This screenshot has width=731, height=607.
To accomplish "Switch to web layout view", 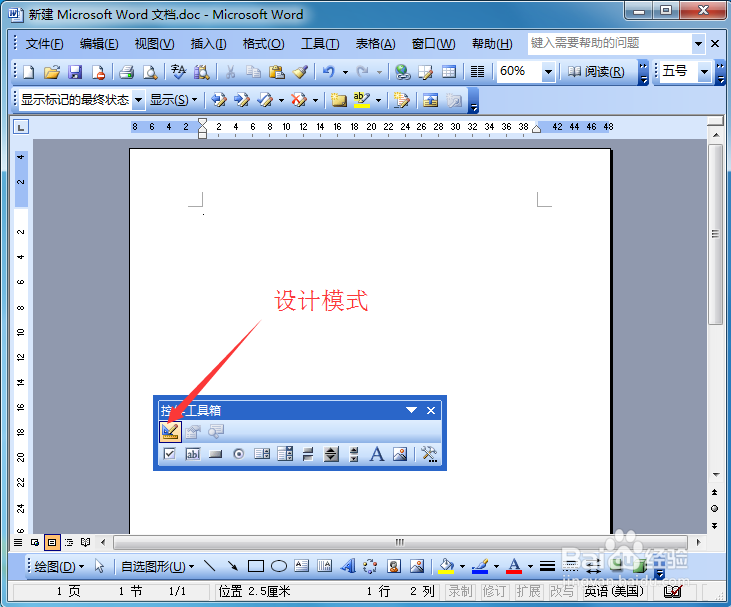I will (x=35, y=542).
